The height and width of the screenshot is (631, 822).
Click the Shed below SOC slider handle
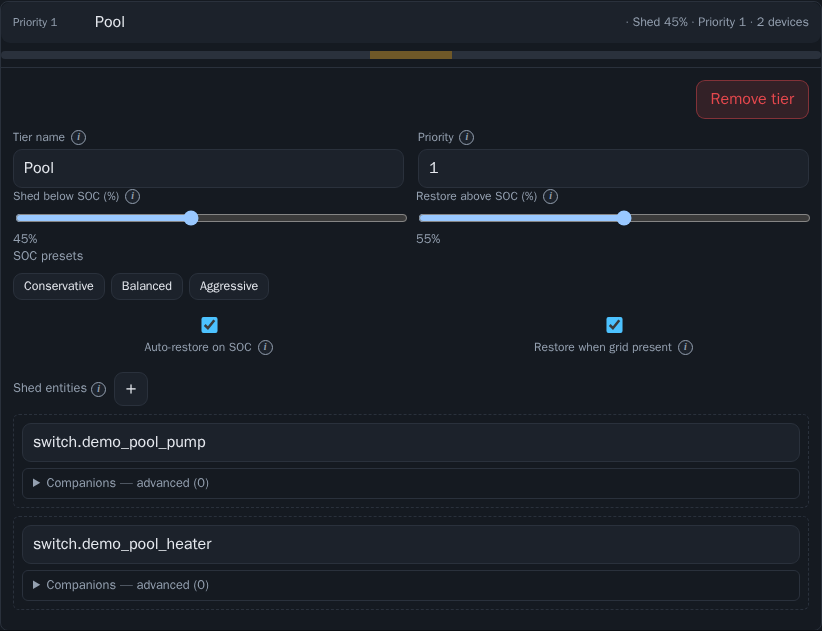(191, 218)
